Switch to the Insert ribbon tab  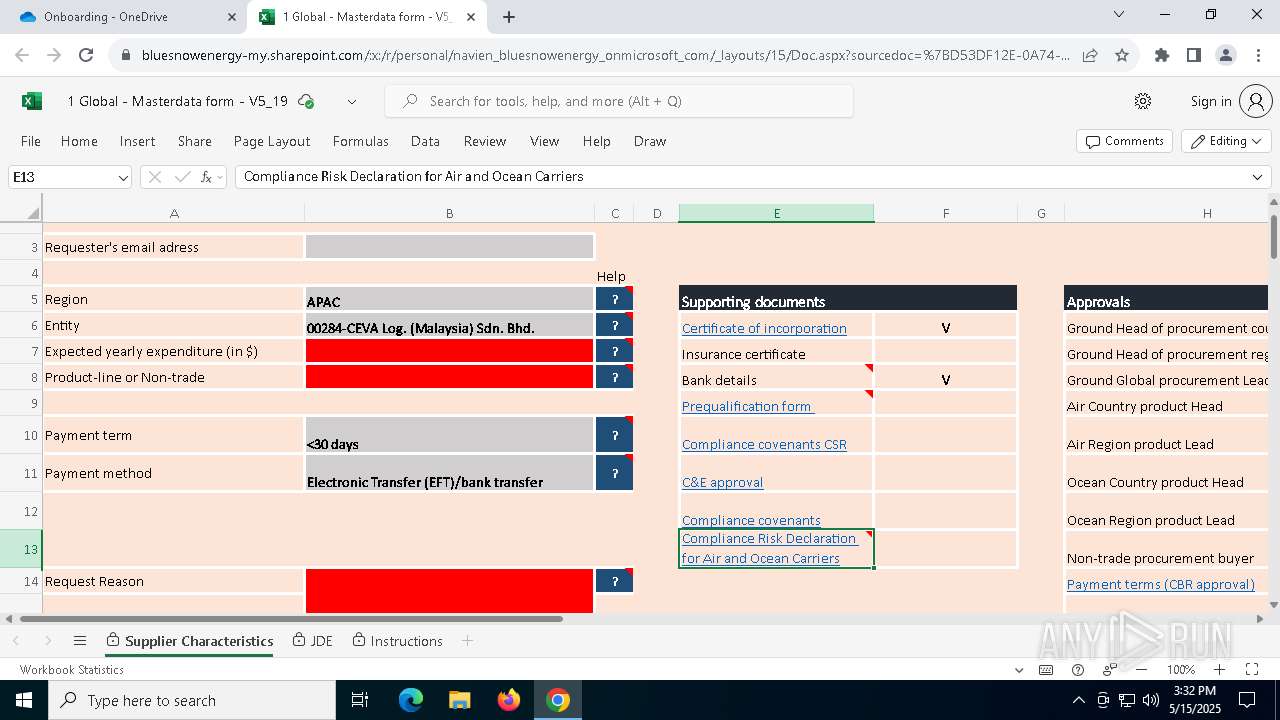(x=138, y=141)
